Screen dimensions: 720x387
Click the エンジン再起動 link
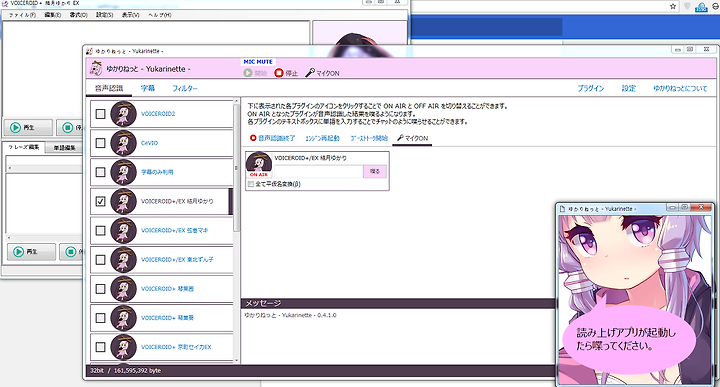[322, 138]
